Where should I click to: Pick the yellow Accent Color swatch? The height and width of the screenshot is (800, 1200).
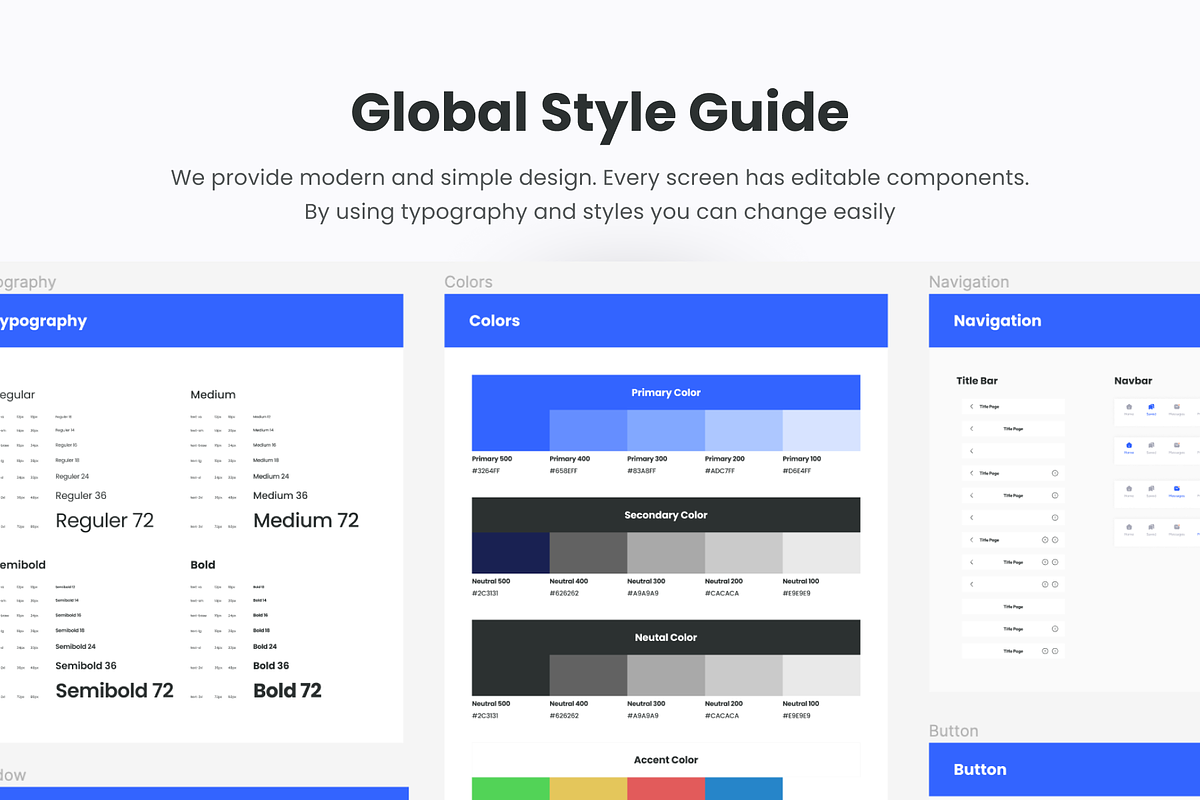(588, 788)
